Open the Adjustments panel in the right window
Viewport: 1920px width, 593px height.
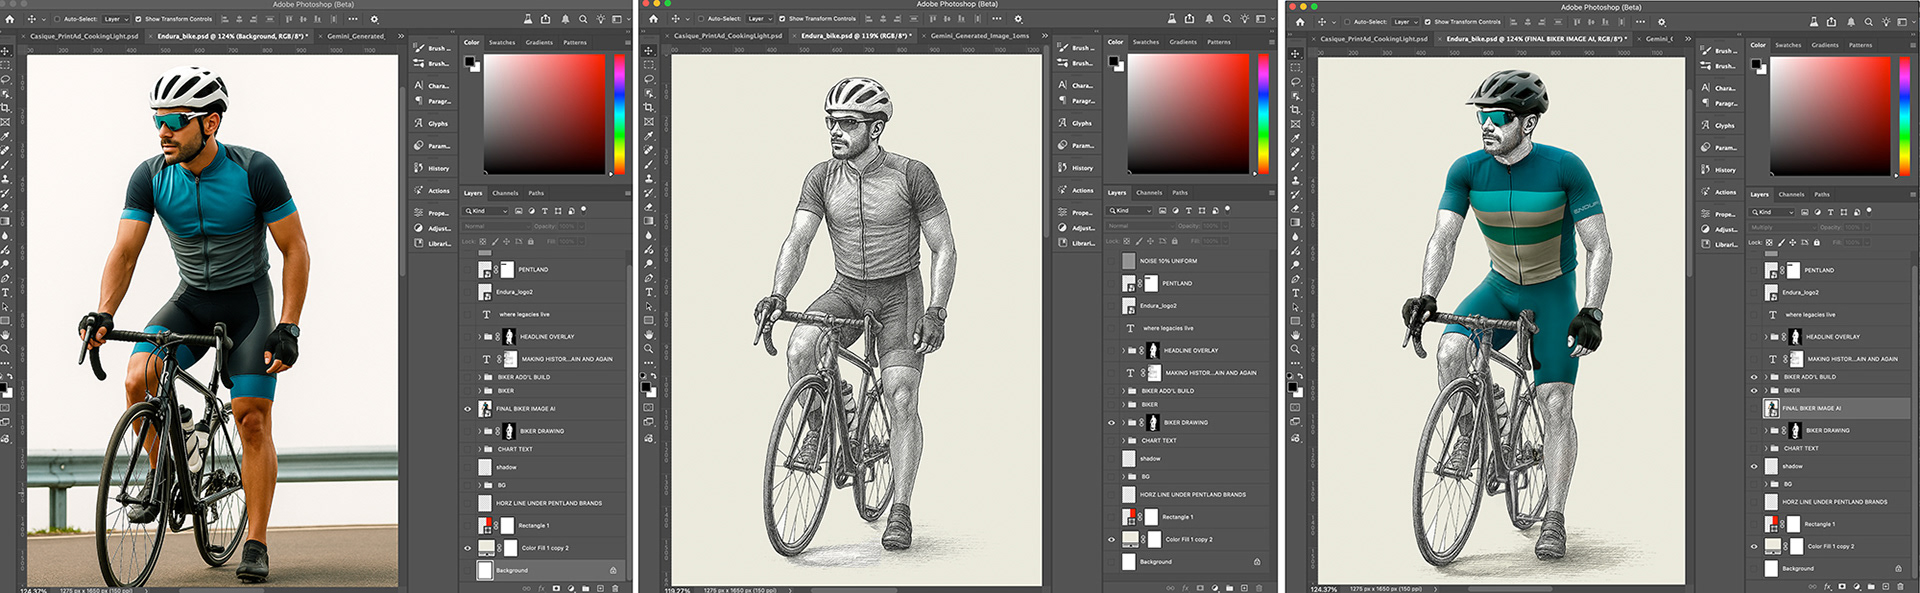pyautogui.click(x=1719, y=229)
